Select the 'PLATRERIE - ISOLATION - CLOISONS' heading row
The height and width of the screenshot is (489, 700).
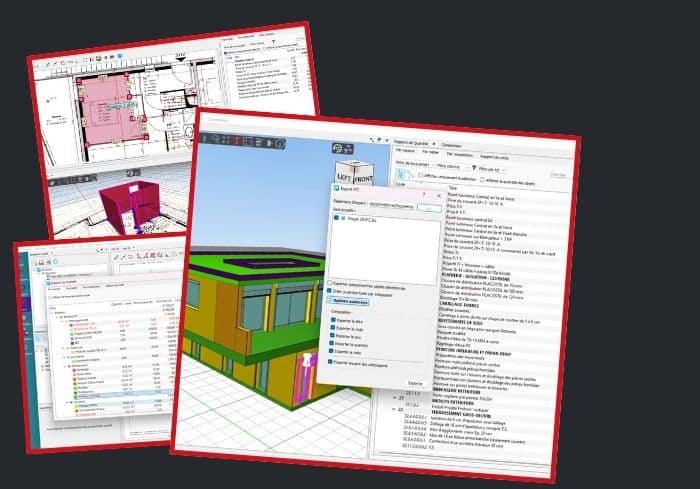click(x=476, y=277)
